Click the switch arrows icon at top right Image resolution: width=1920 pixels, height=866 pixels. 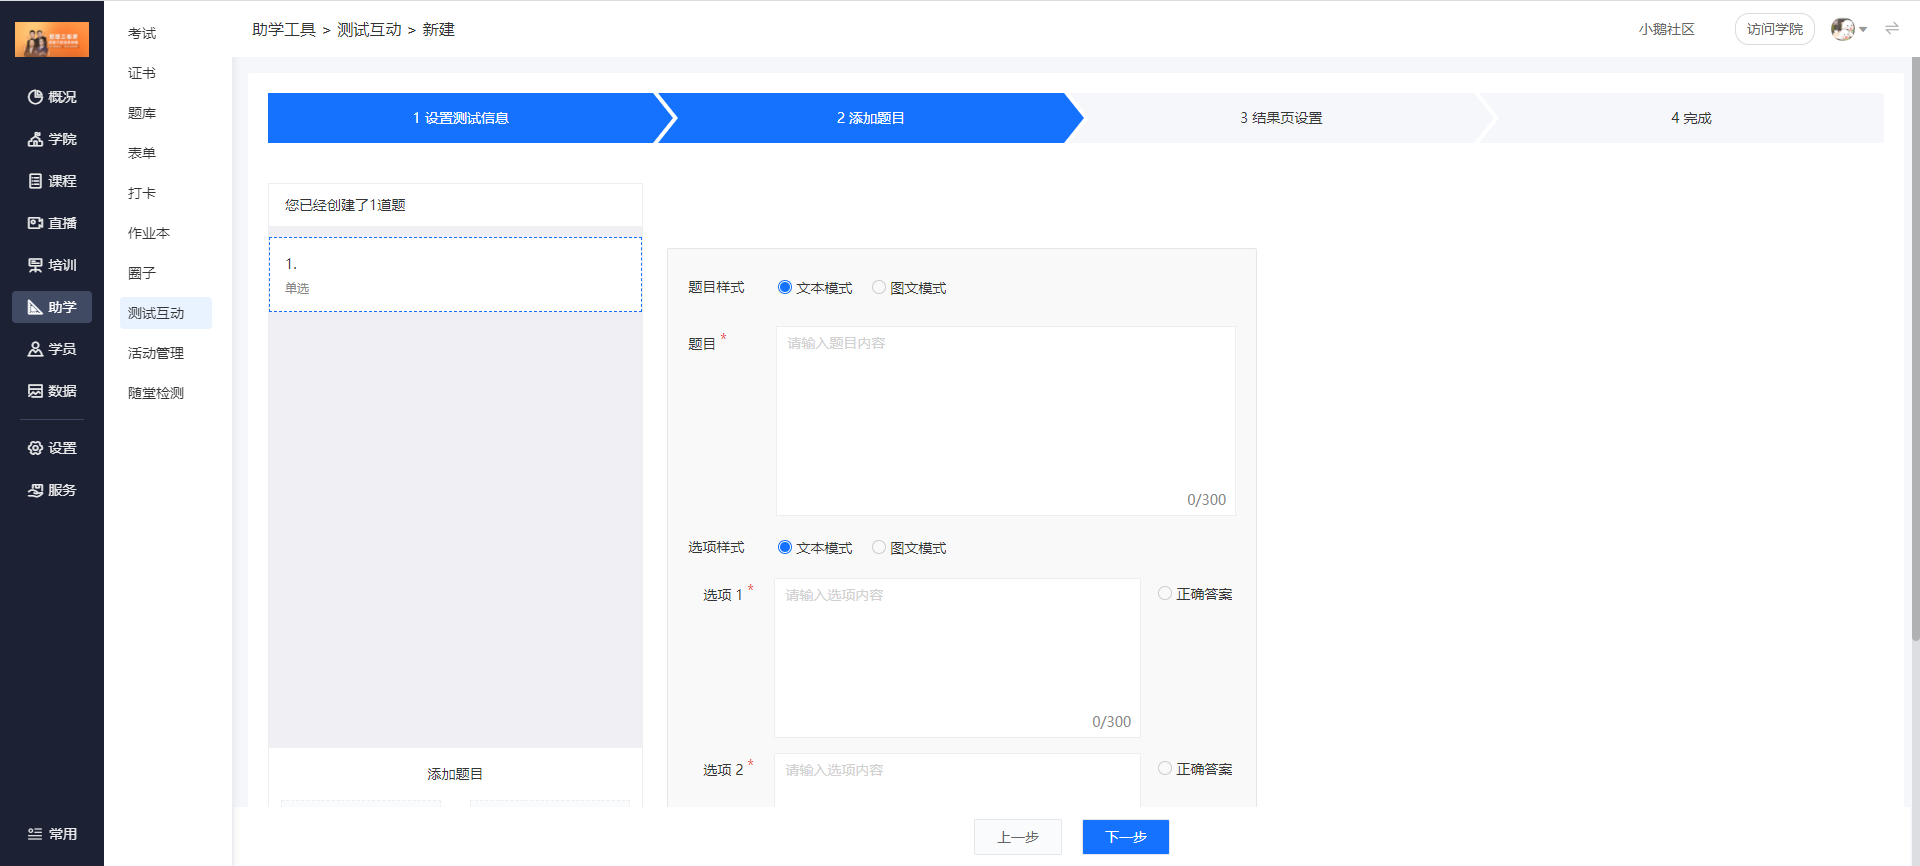pos(1892,29)
